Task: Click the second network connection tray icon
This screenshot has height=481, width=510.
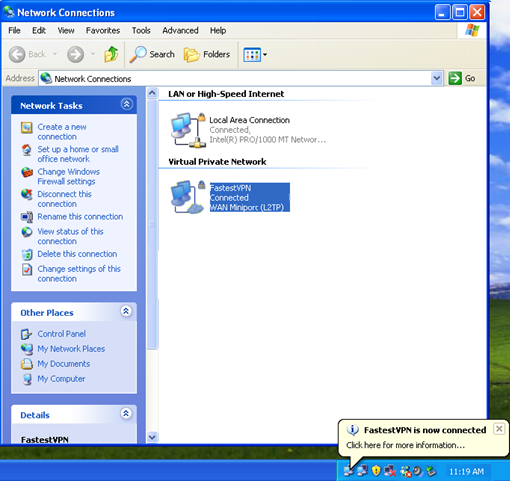Action: 362,471
